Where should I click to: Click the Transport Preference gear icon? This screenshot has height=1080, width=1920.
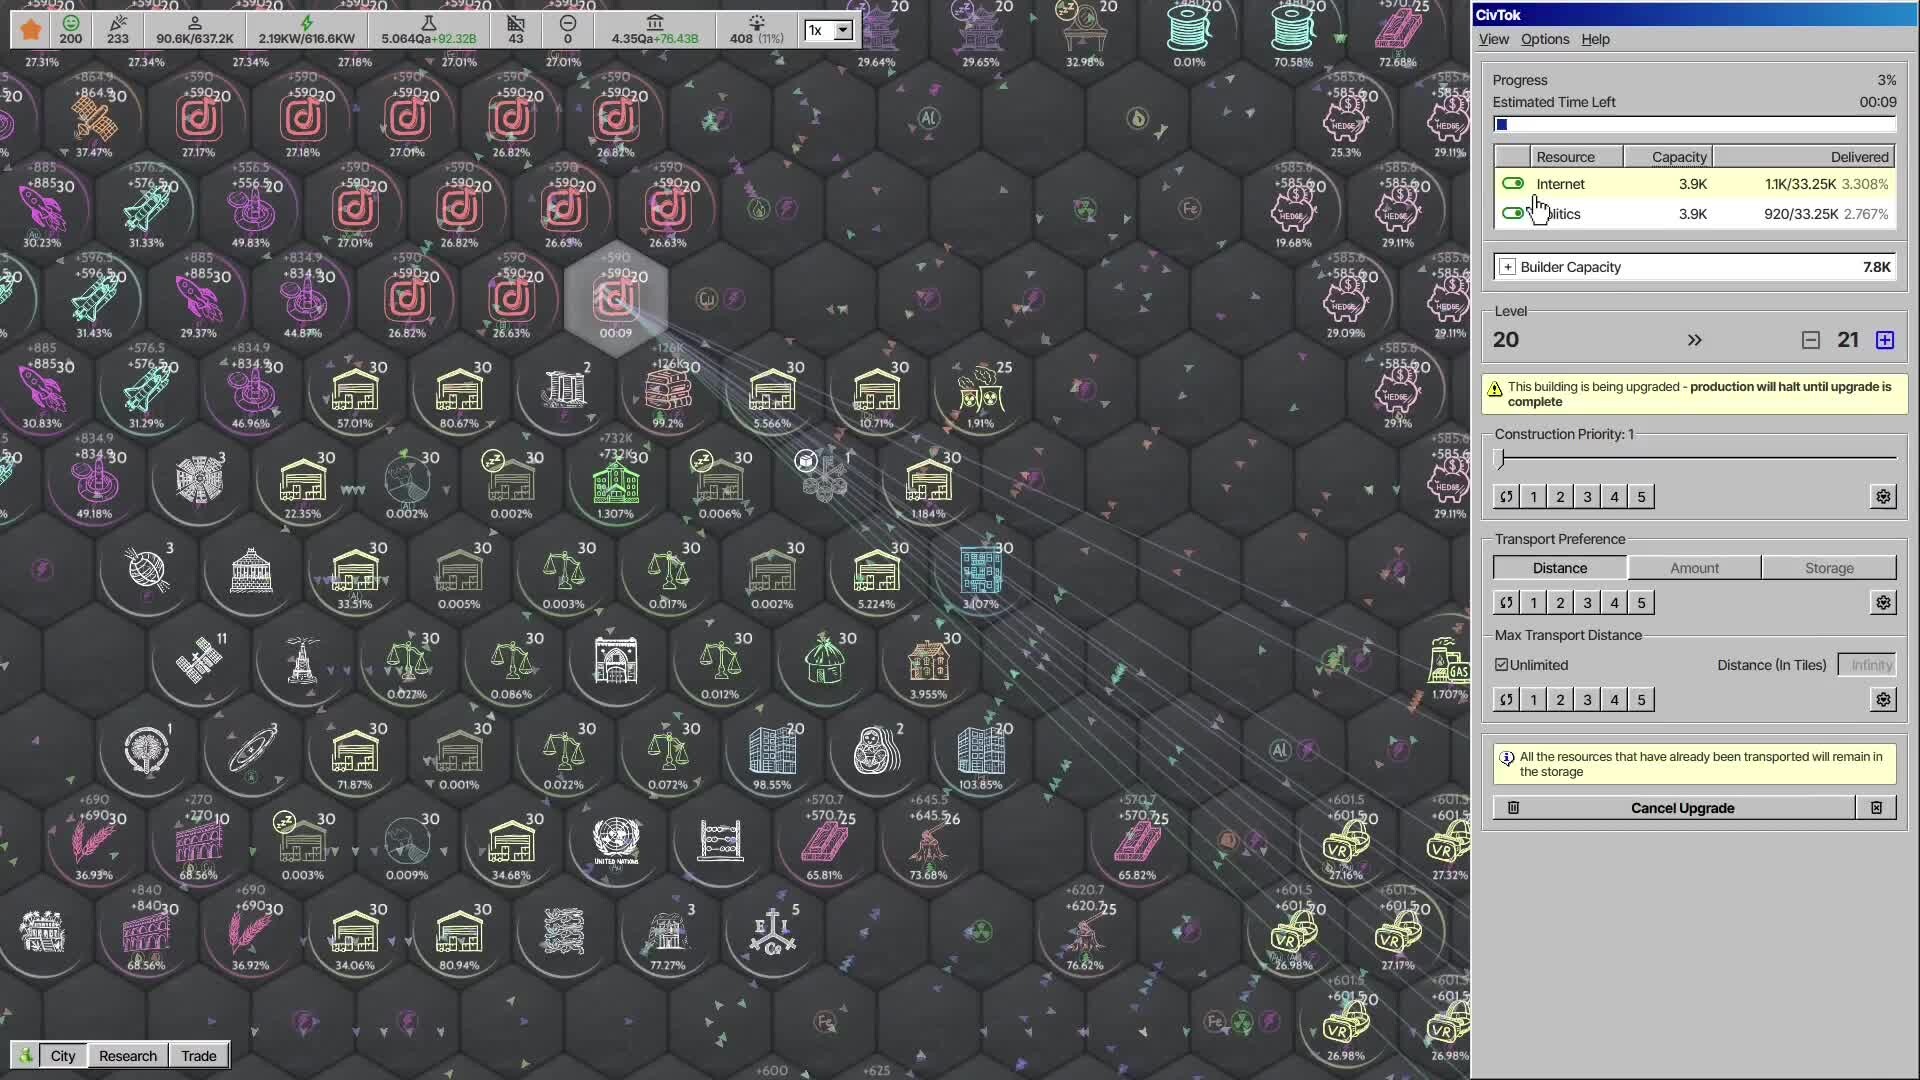pos(1883,603)
